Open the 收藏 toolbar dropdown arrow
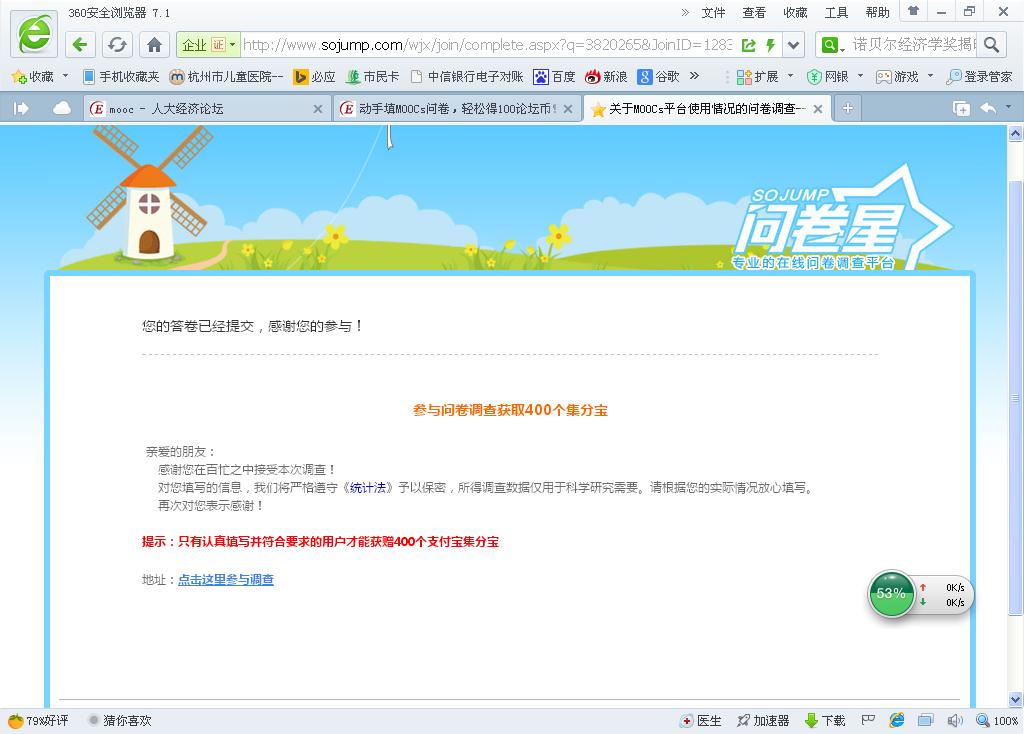The height and width of the screenshot is (734, 1024). [x=65, y=76]
